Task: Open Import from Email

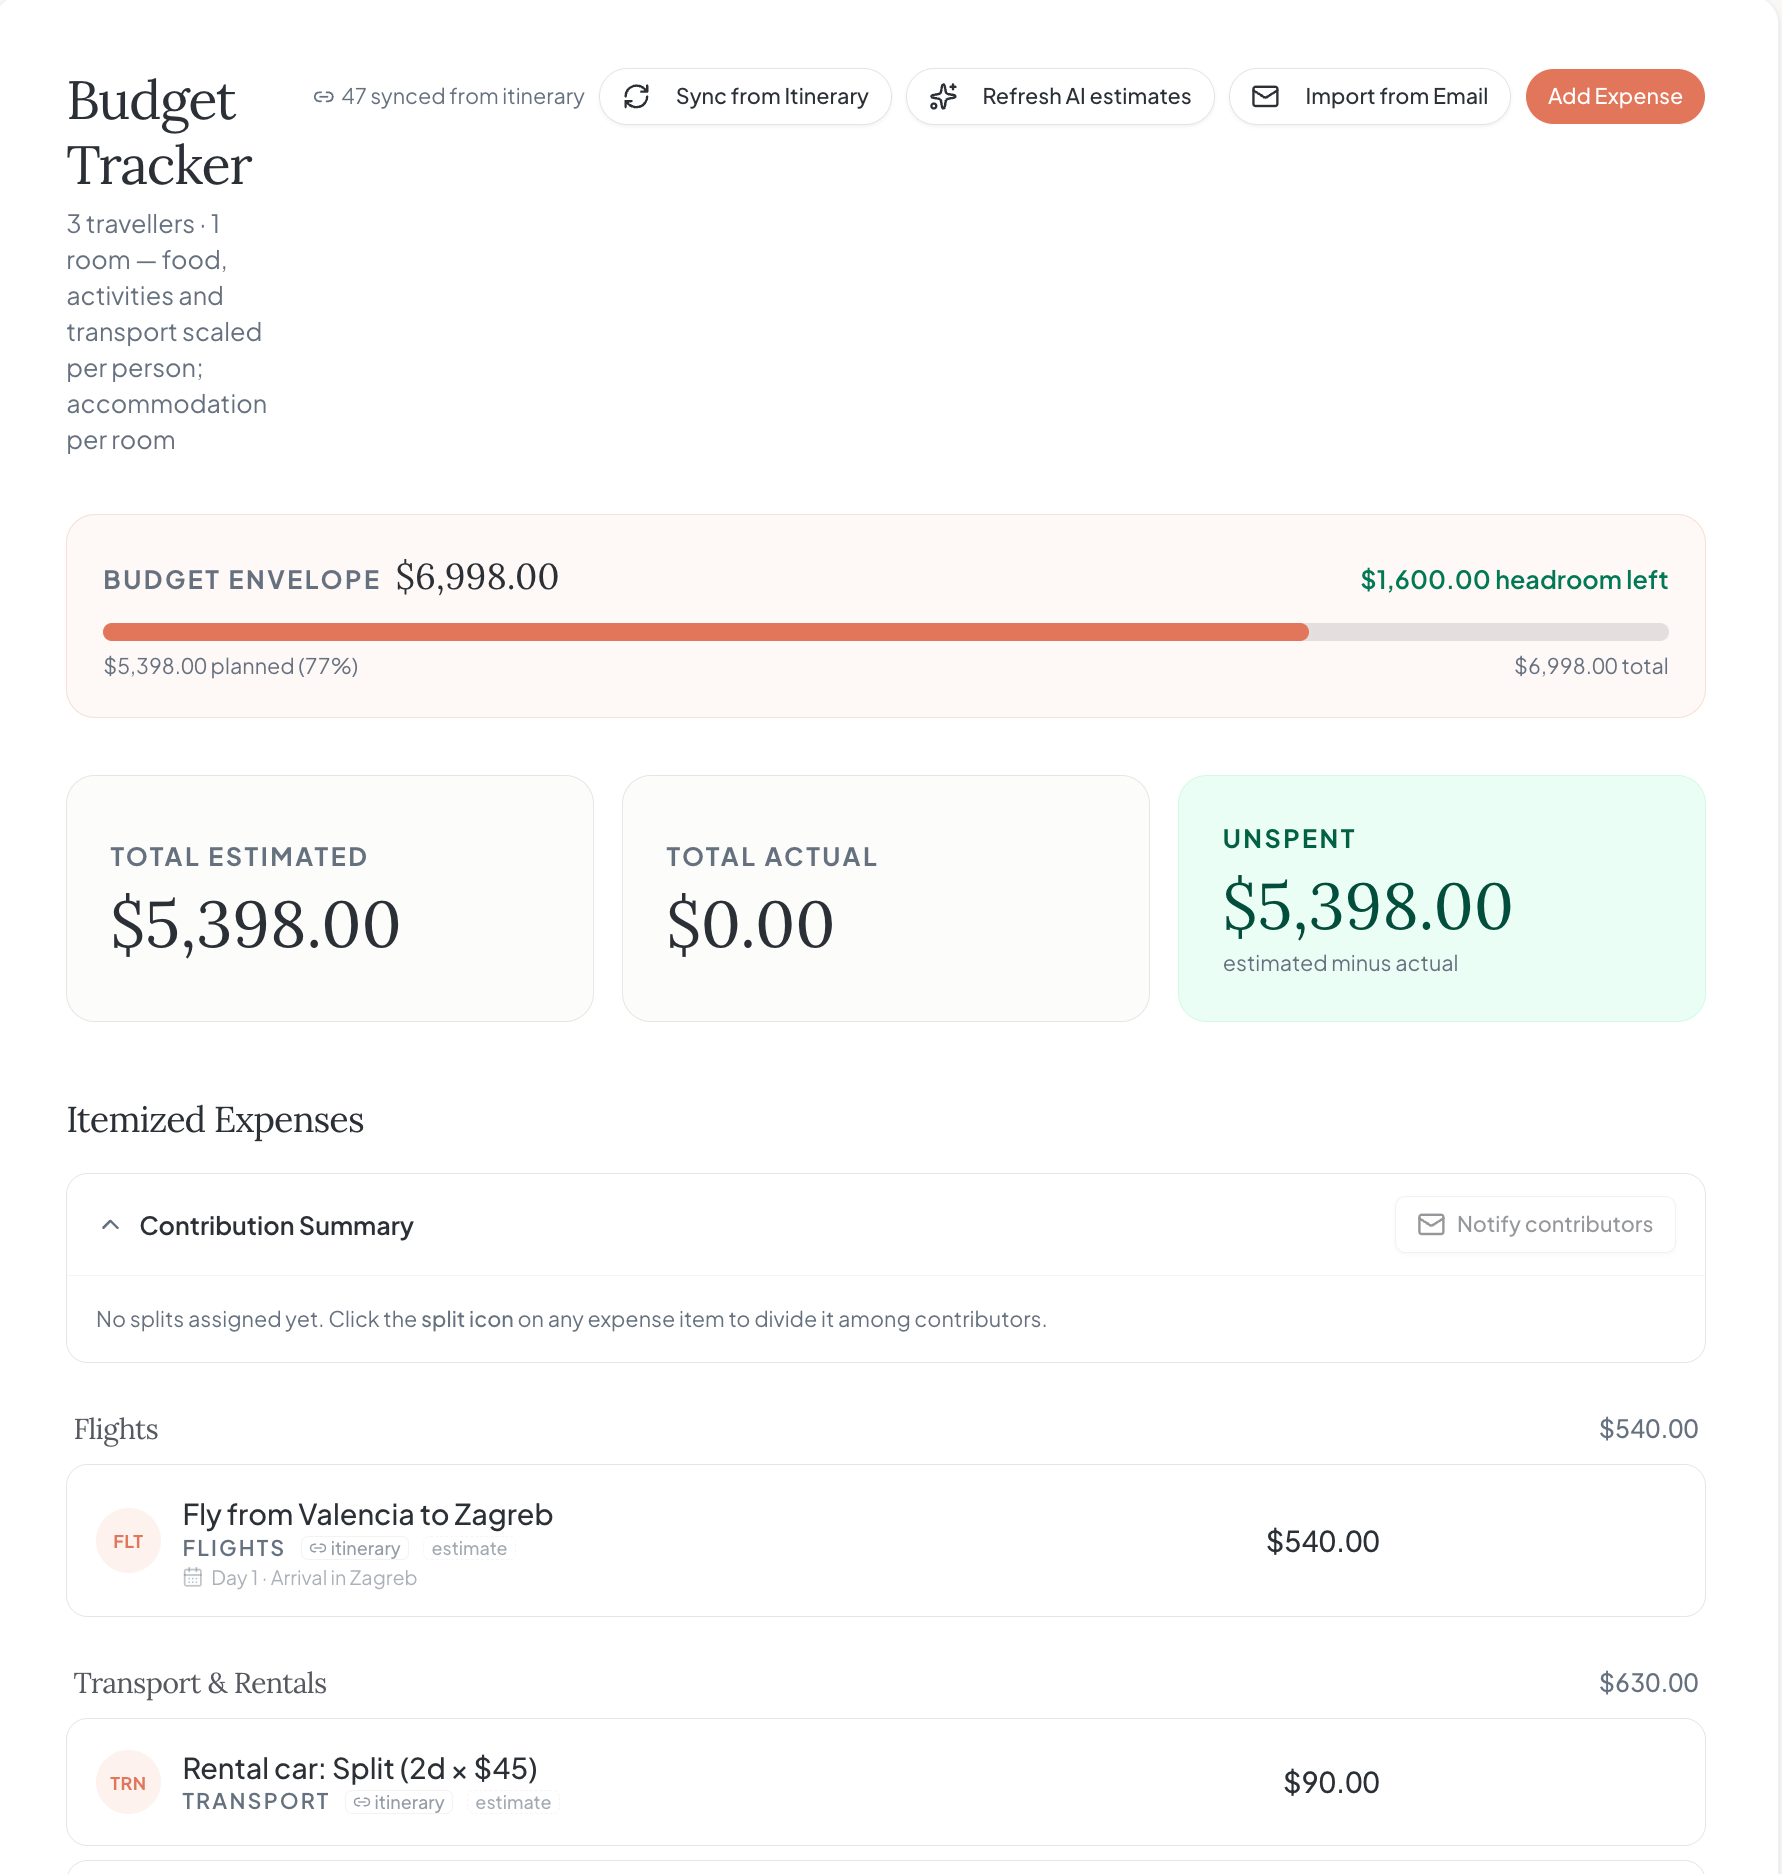Action: point(1370,97)
